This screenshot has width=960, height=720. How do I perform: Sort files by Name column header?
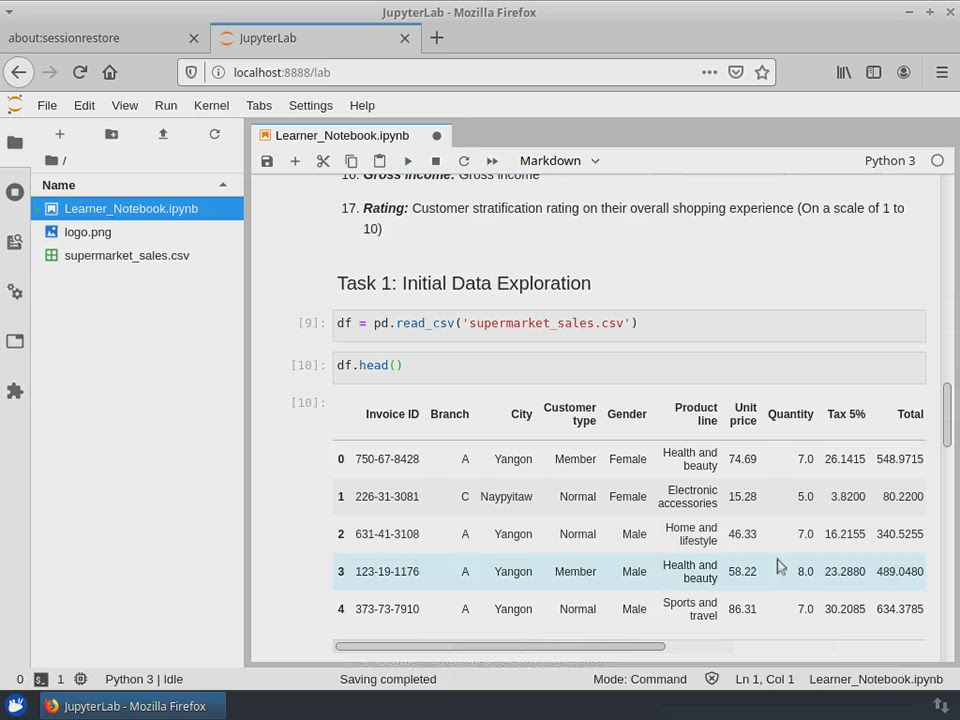pos(135,185)
